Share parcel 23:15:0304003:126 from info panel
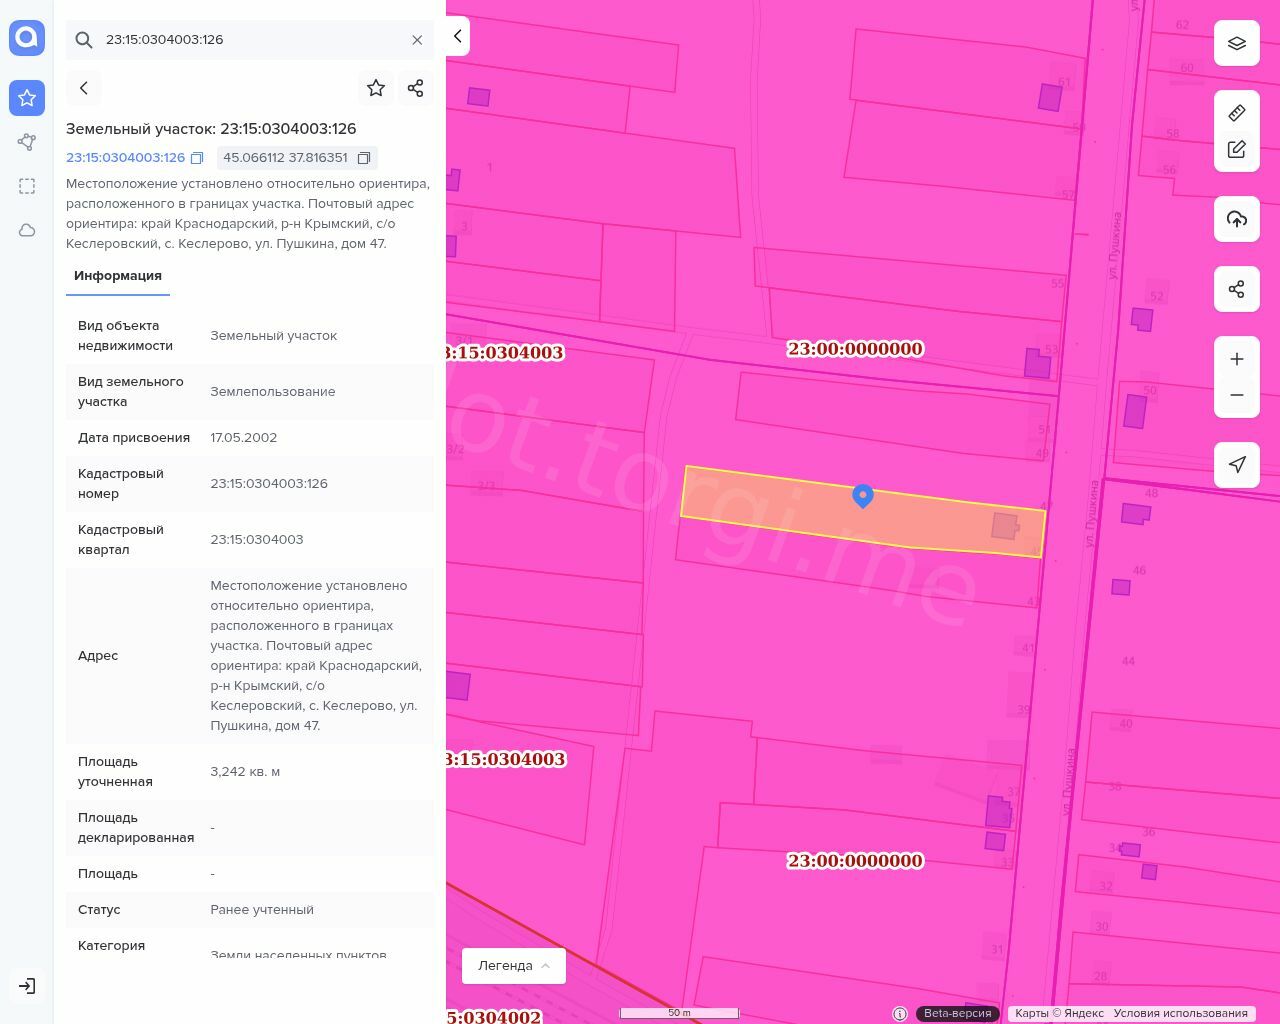The image size is (1280, 1024). (x=416, y=88)
